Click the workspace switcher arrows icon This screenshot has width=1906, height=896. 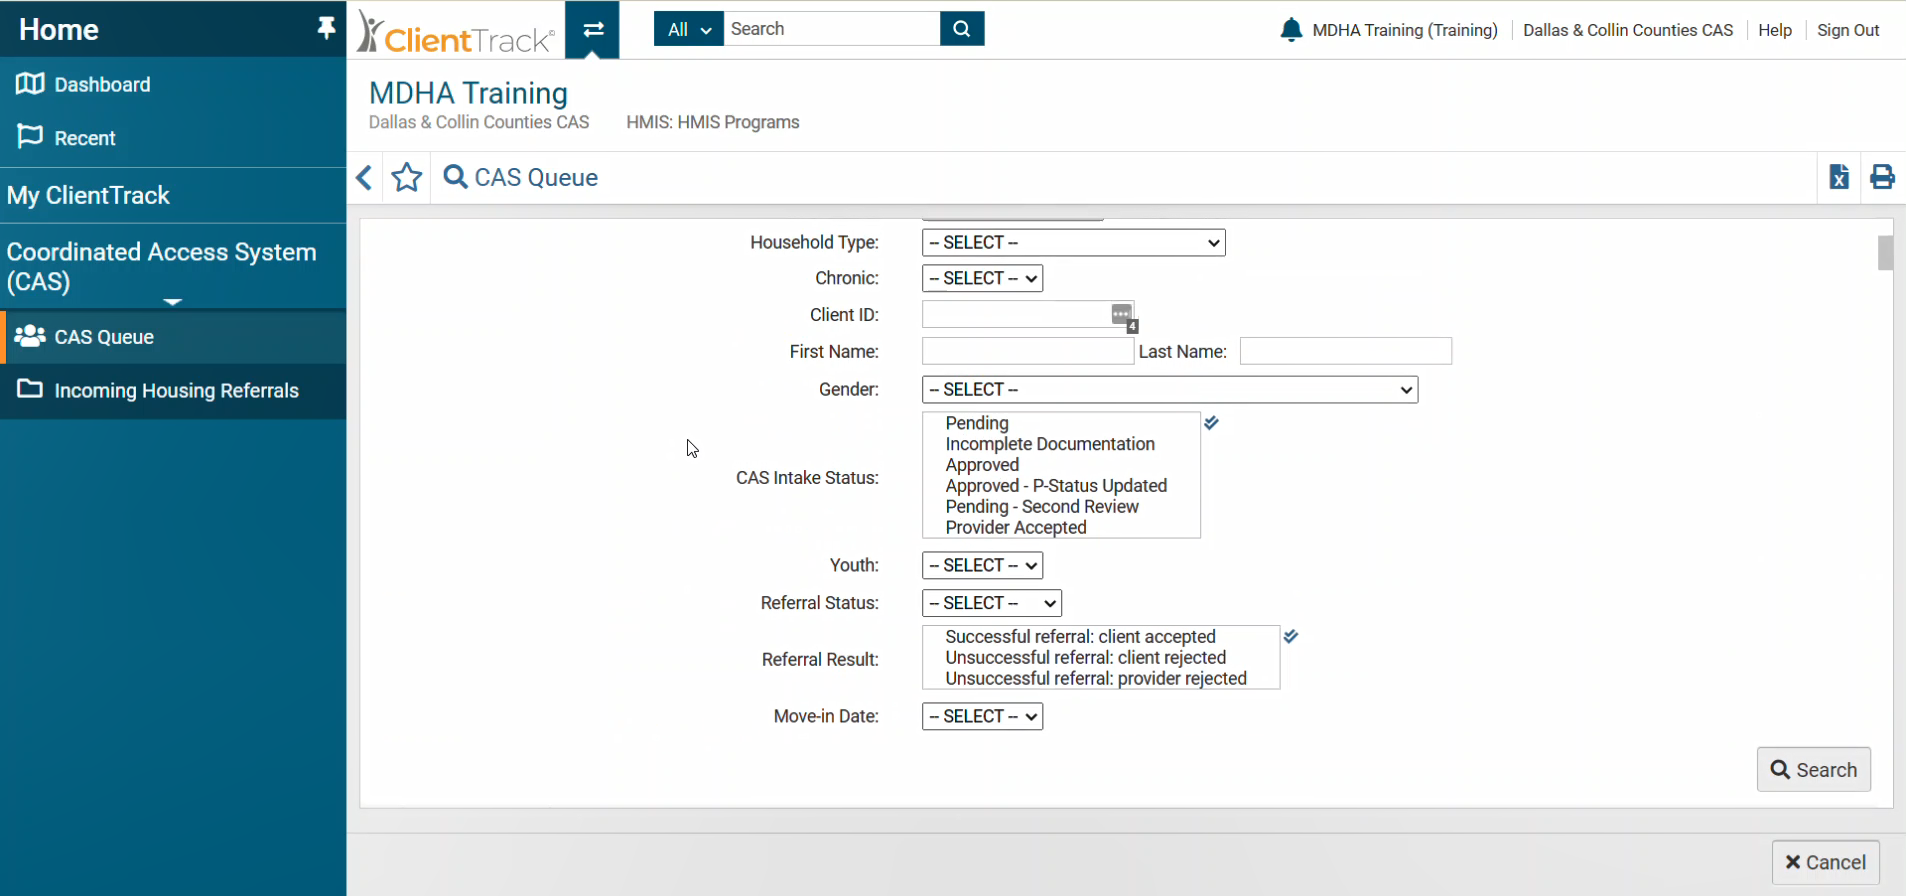point(593,29)
